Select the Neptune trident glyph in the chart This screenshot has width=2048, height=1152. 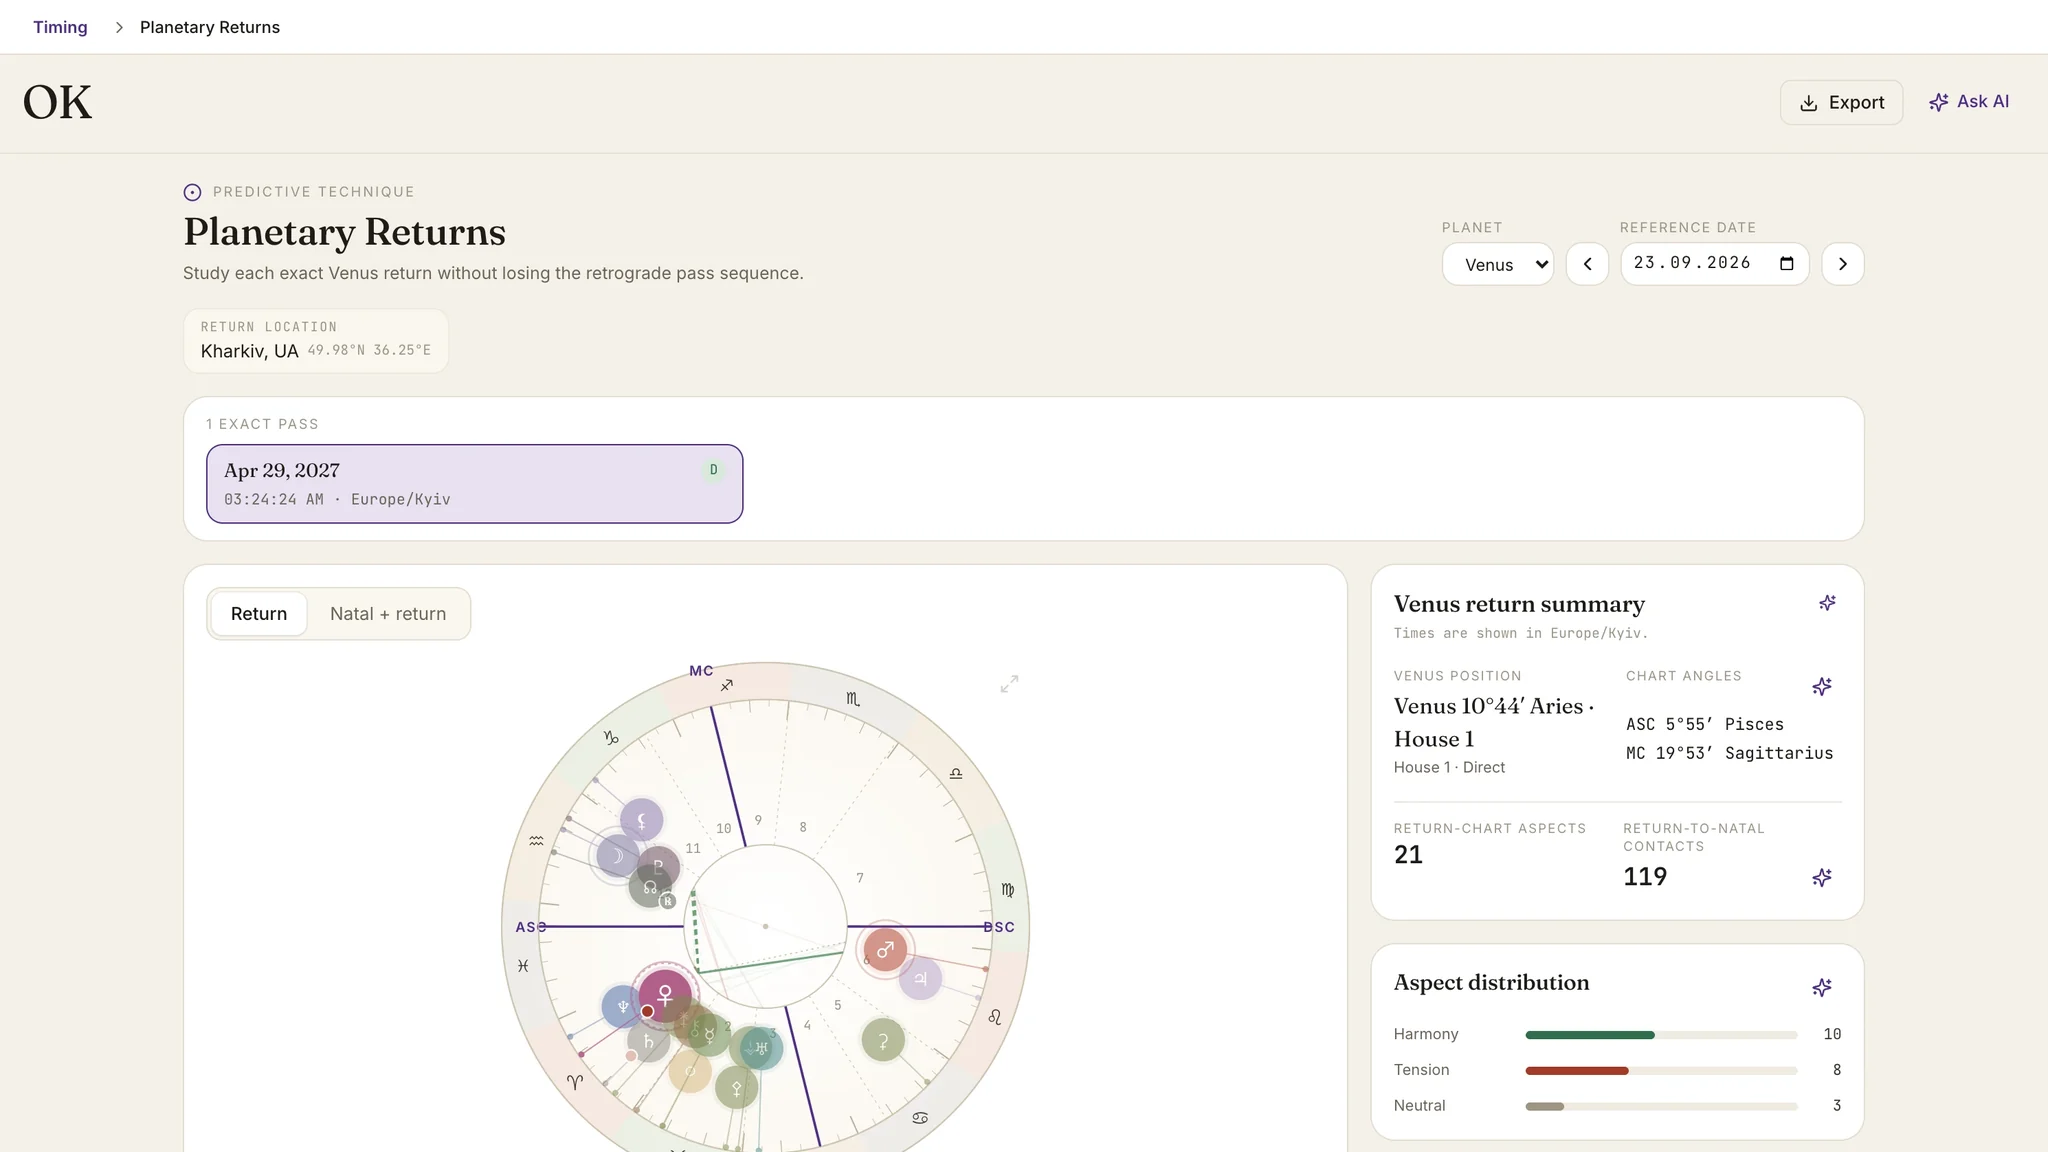click(622, 1006)
